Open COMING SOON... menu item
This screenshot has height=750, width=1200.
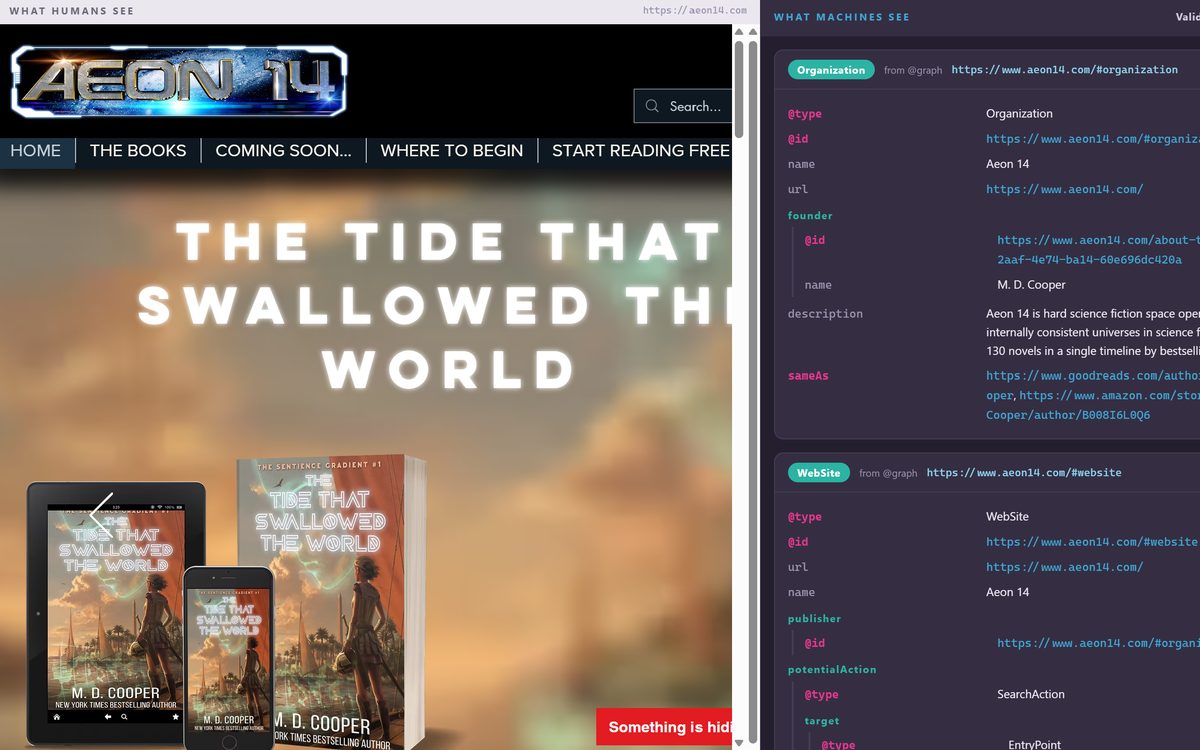283,151
